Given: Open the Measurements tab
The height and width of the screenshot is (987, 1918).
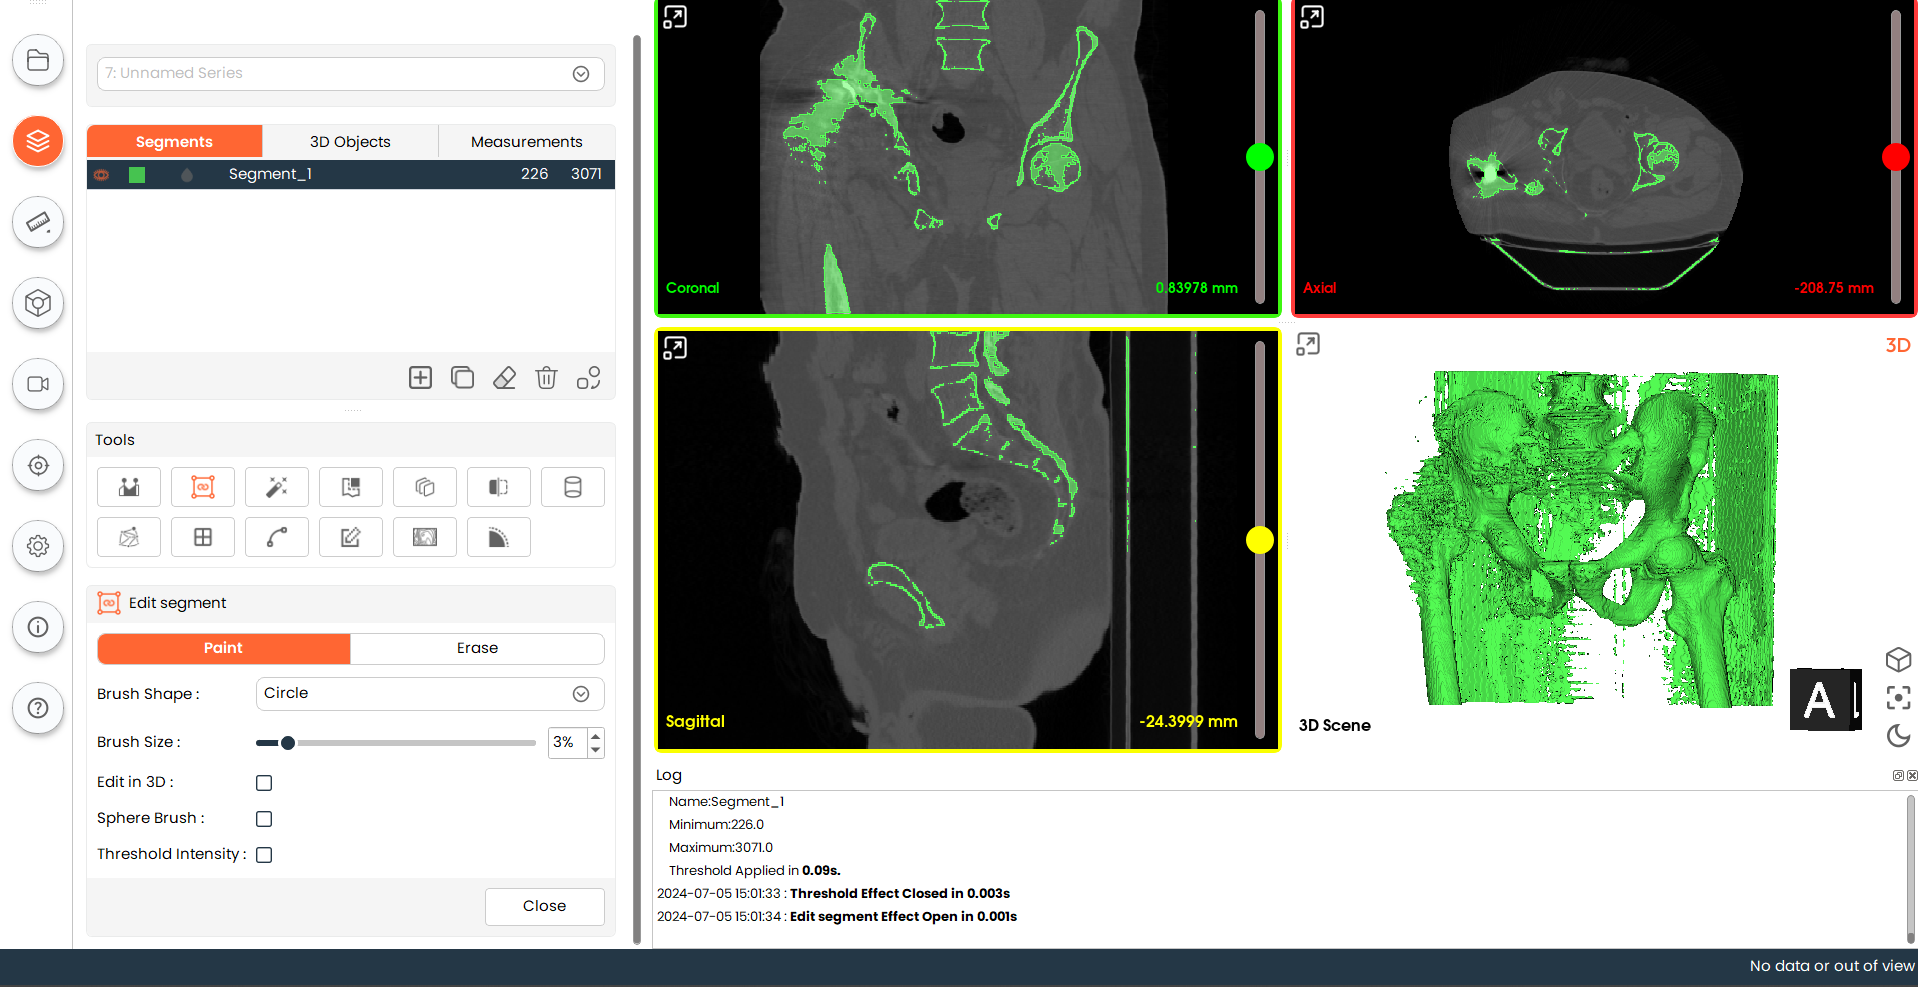Looking at the screenshot, I should pyautogui.click(x=526, y=142).
